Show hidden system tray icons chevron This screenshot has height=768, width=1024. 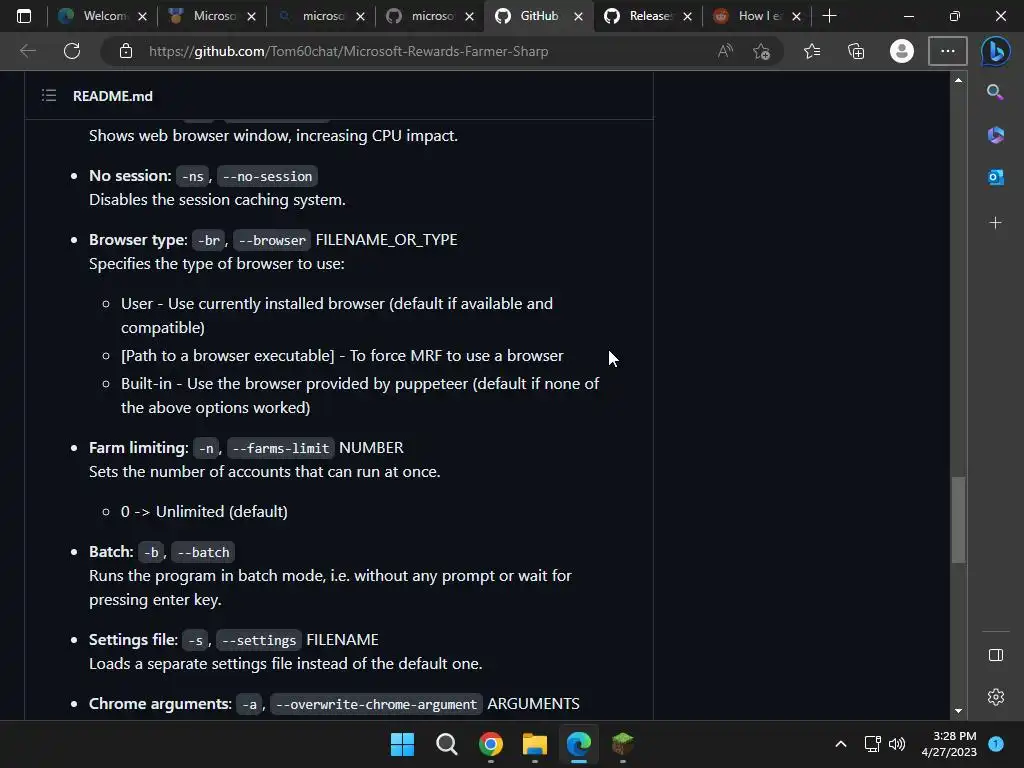pos(840,744)
